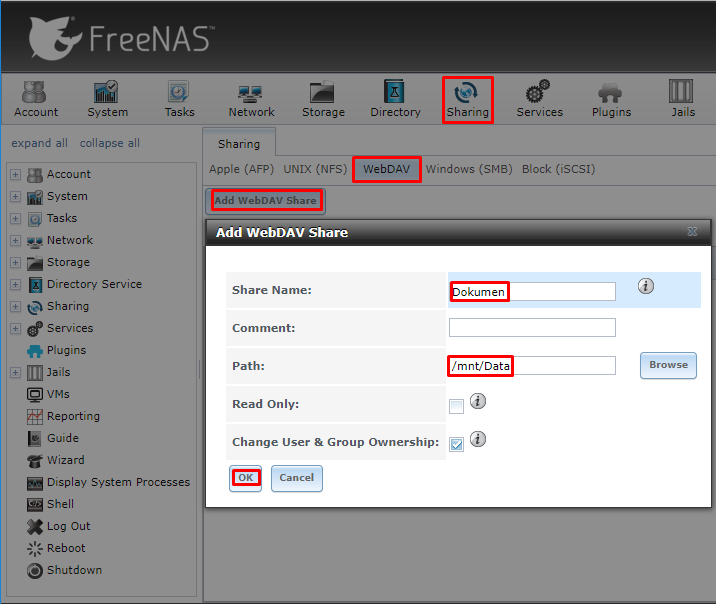
Task: Expand the Sharing tree node
Action: [16, 306]
